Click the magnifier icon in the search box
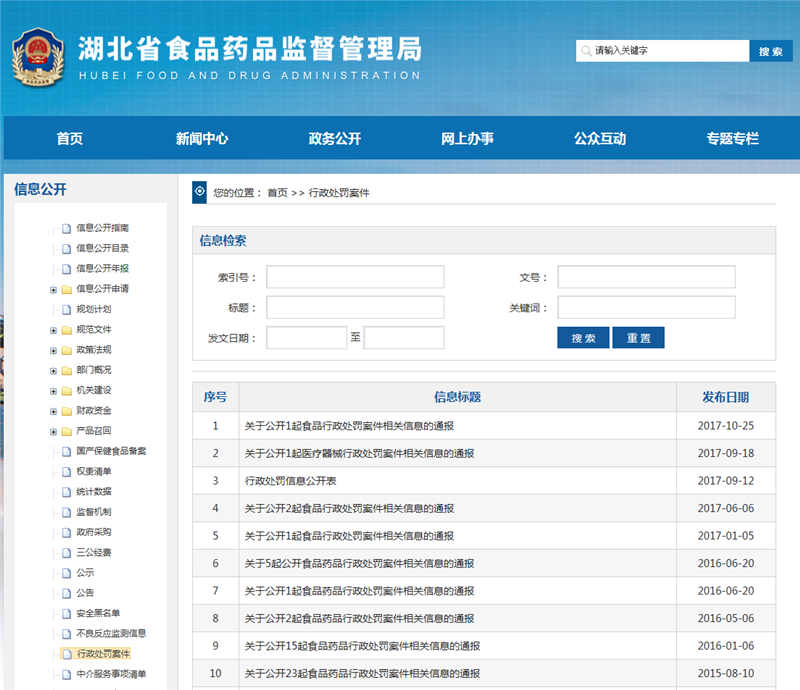Viewport: 800px width, 690px height. coord(585,51)
